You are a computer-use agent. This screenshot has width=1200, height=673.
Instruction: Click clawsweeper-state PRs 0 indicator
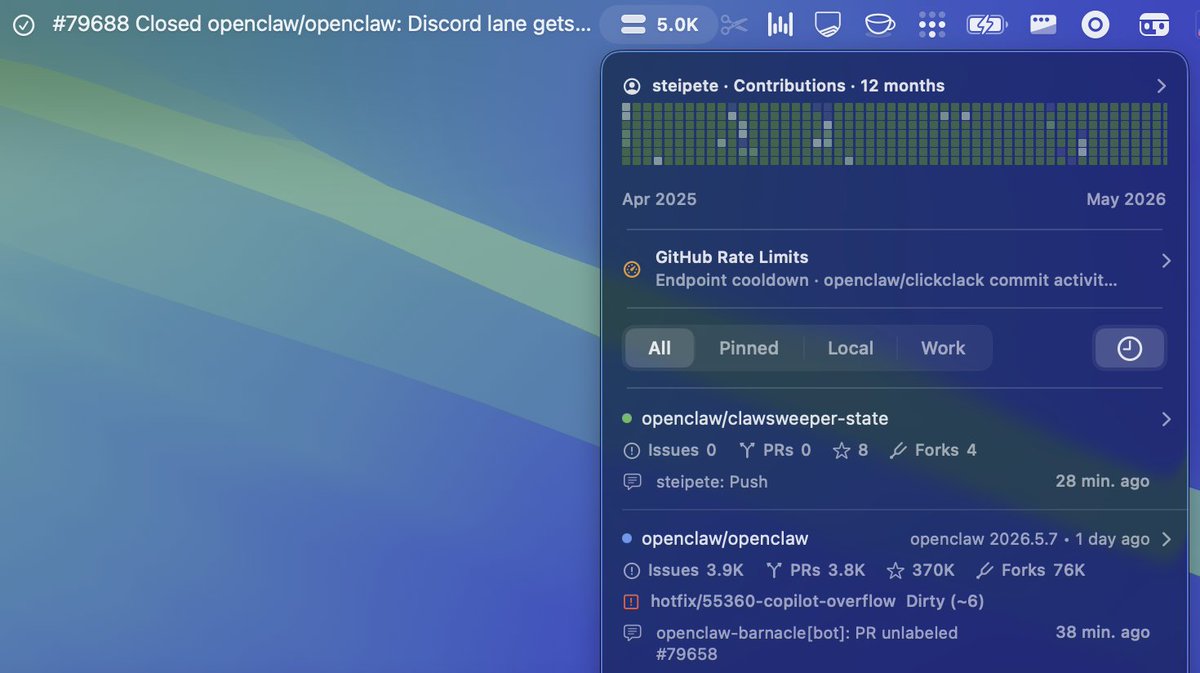pos(775,450)
